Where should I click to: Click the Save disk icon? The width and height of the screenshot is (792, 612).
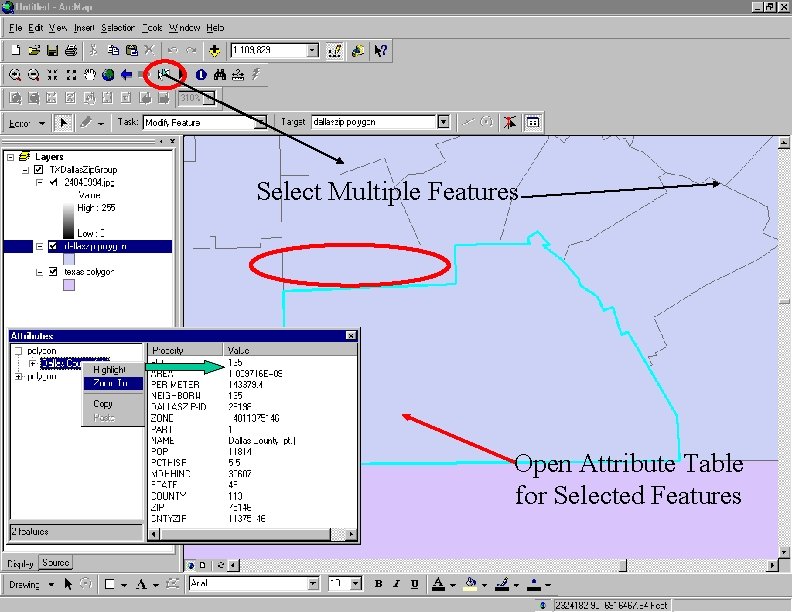(x=53, y=50)
